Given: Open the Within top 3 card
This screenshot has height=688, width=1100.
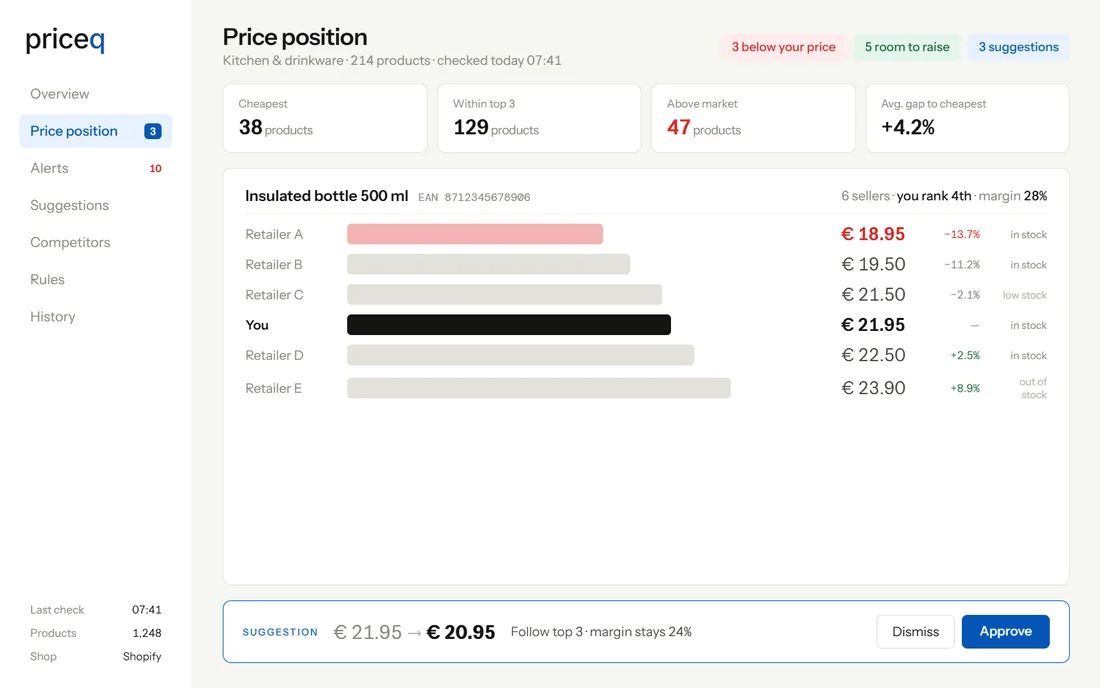Looking at the screenshot, I should click(539, 118).
